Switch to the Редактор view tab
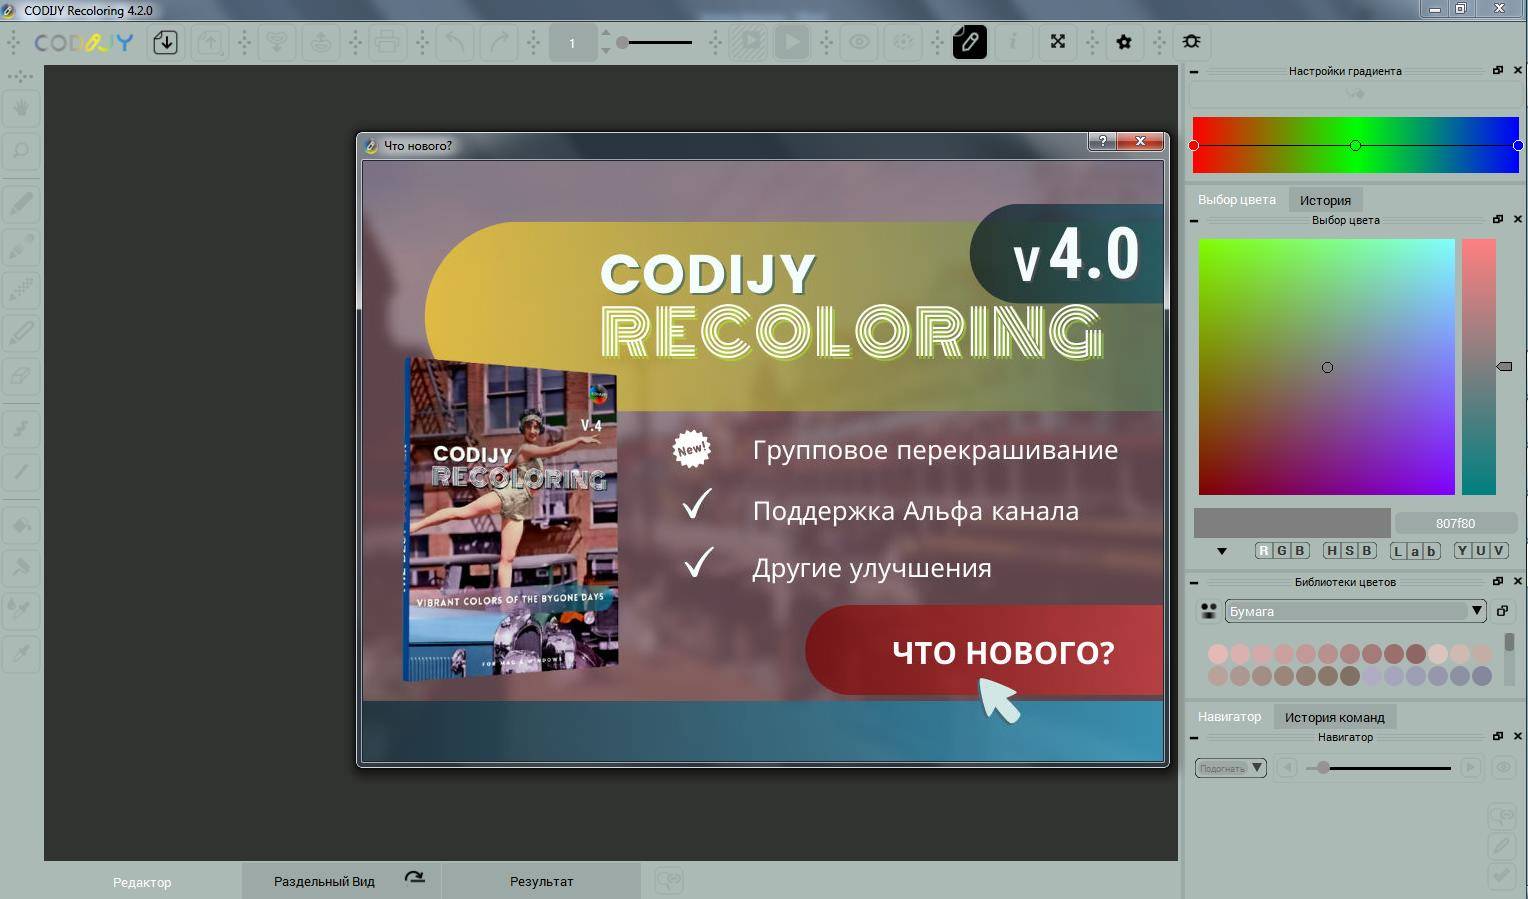 (142, 882)
